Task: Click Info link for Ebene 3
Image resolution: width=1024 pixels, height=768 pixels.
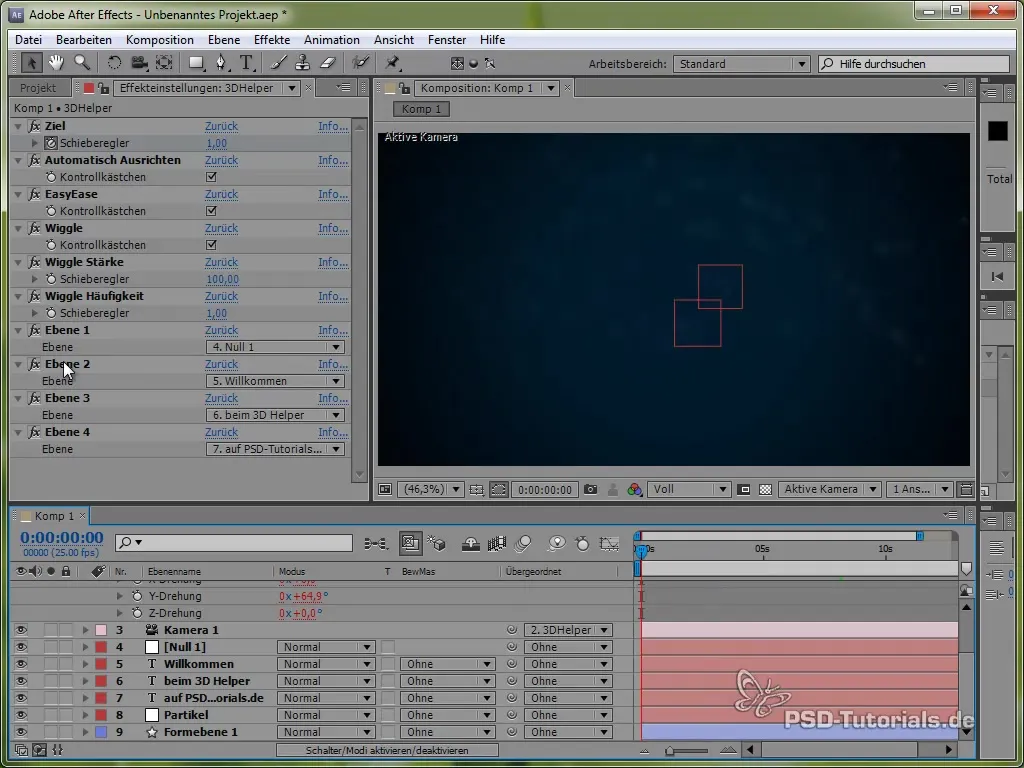Action: 333,398
